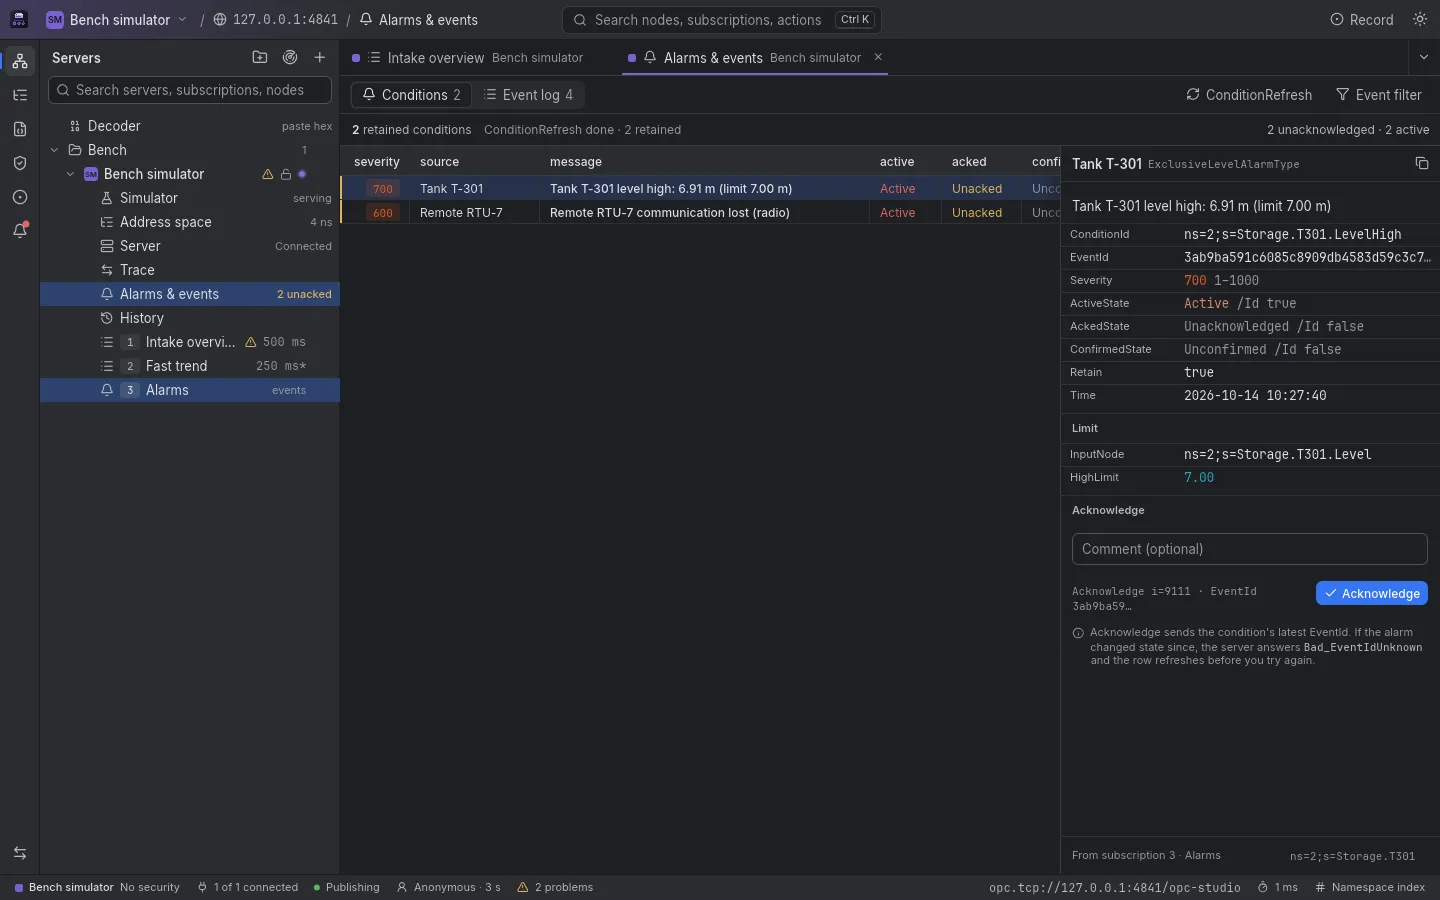Click the discover servers icon next to the folder icon
The width and height of the screenshot is (1440, 900).
point(290,58)
